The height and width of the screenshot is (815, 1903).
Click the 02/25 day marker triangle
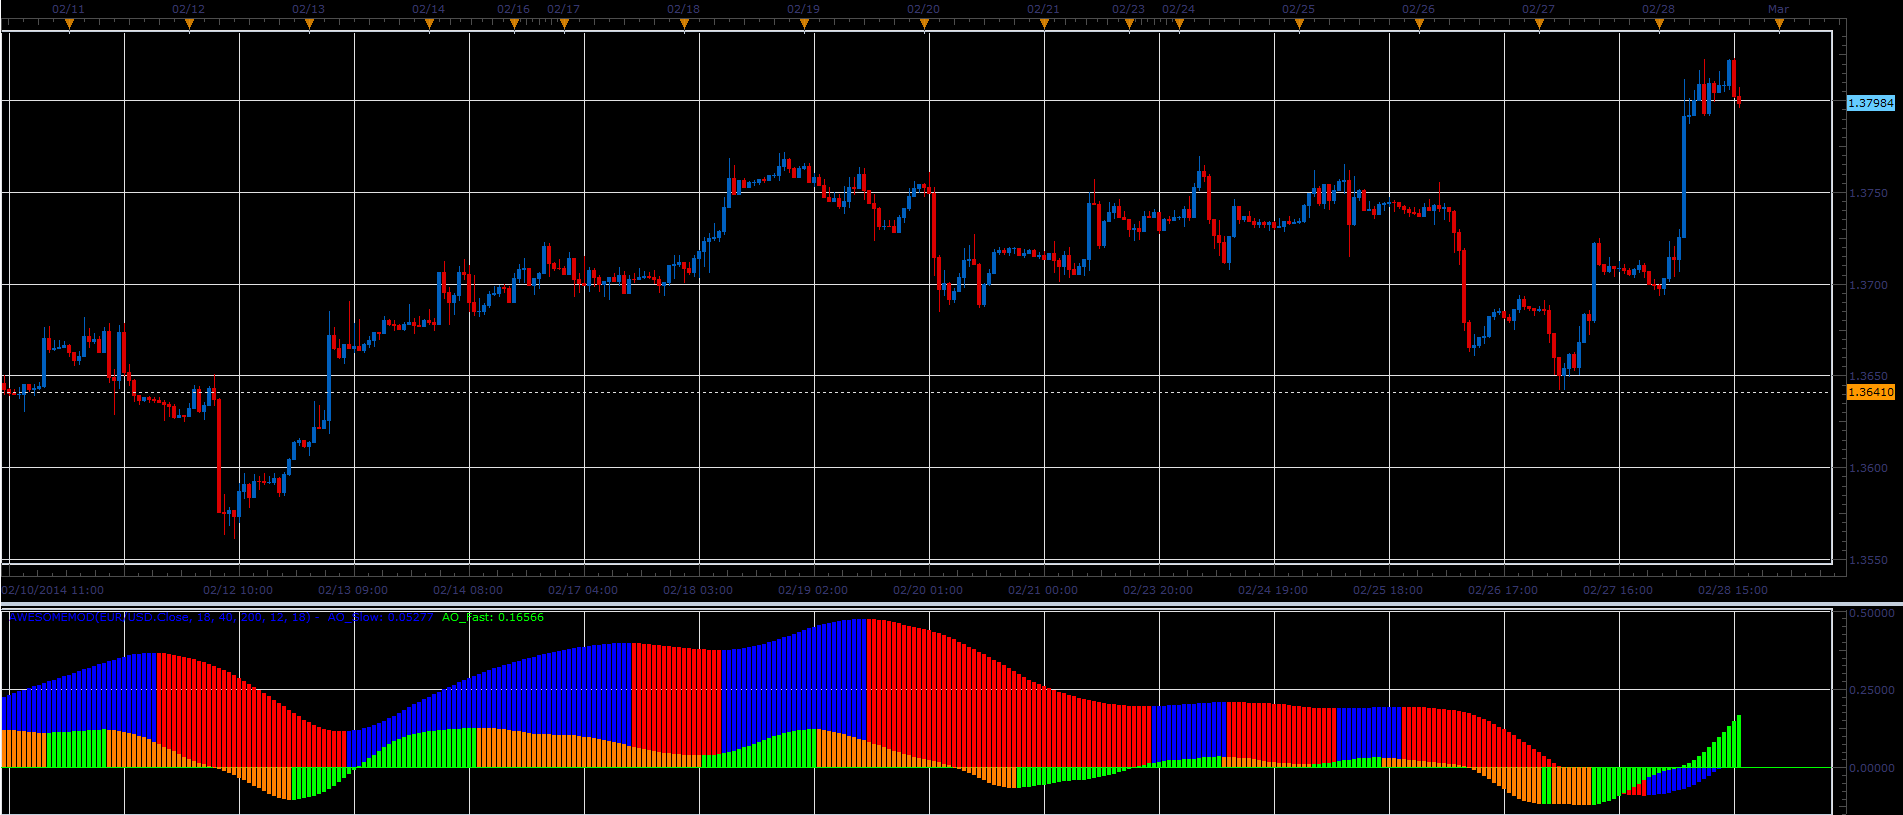[x=1299, y=25]
